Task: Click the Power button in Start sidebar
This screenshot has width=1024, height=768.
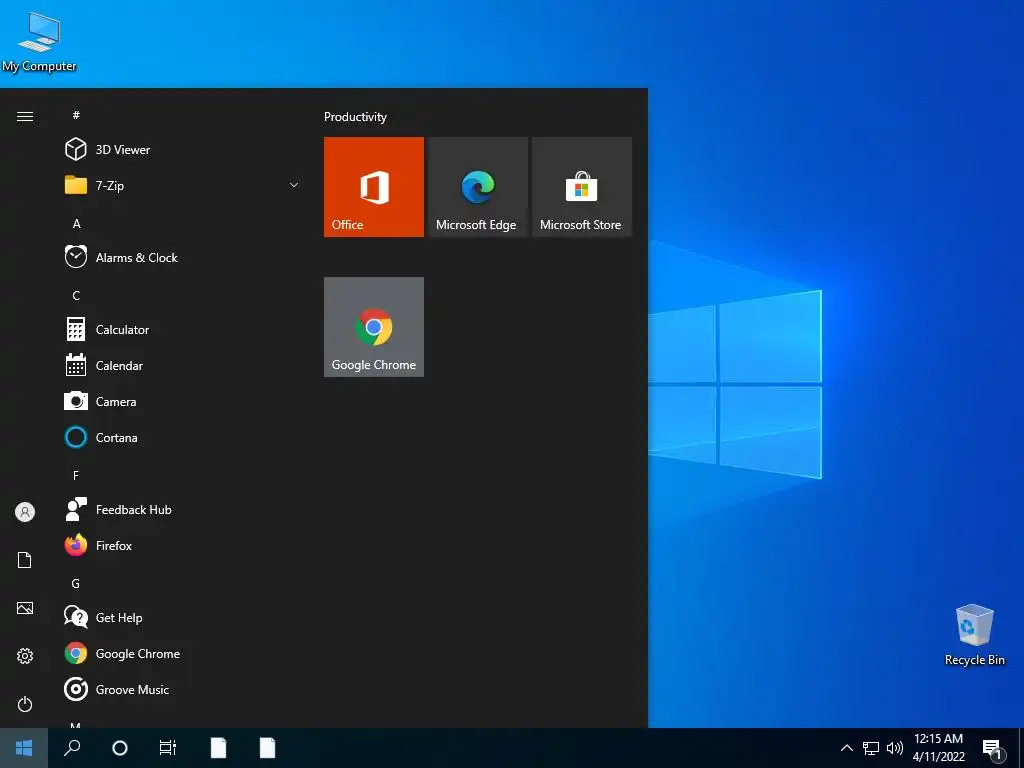Action: pos(25,704)
